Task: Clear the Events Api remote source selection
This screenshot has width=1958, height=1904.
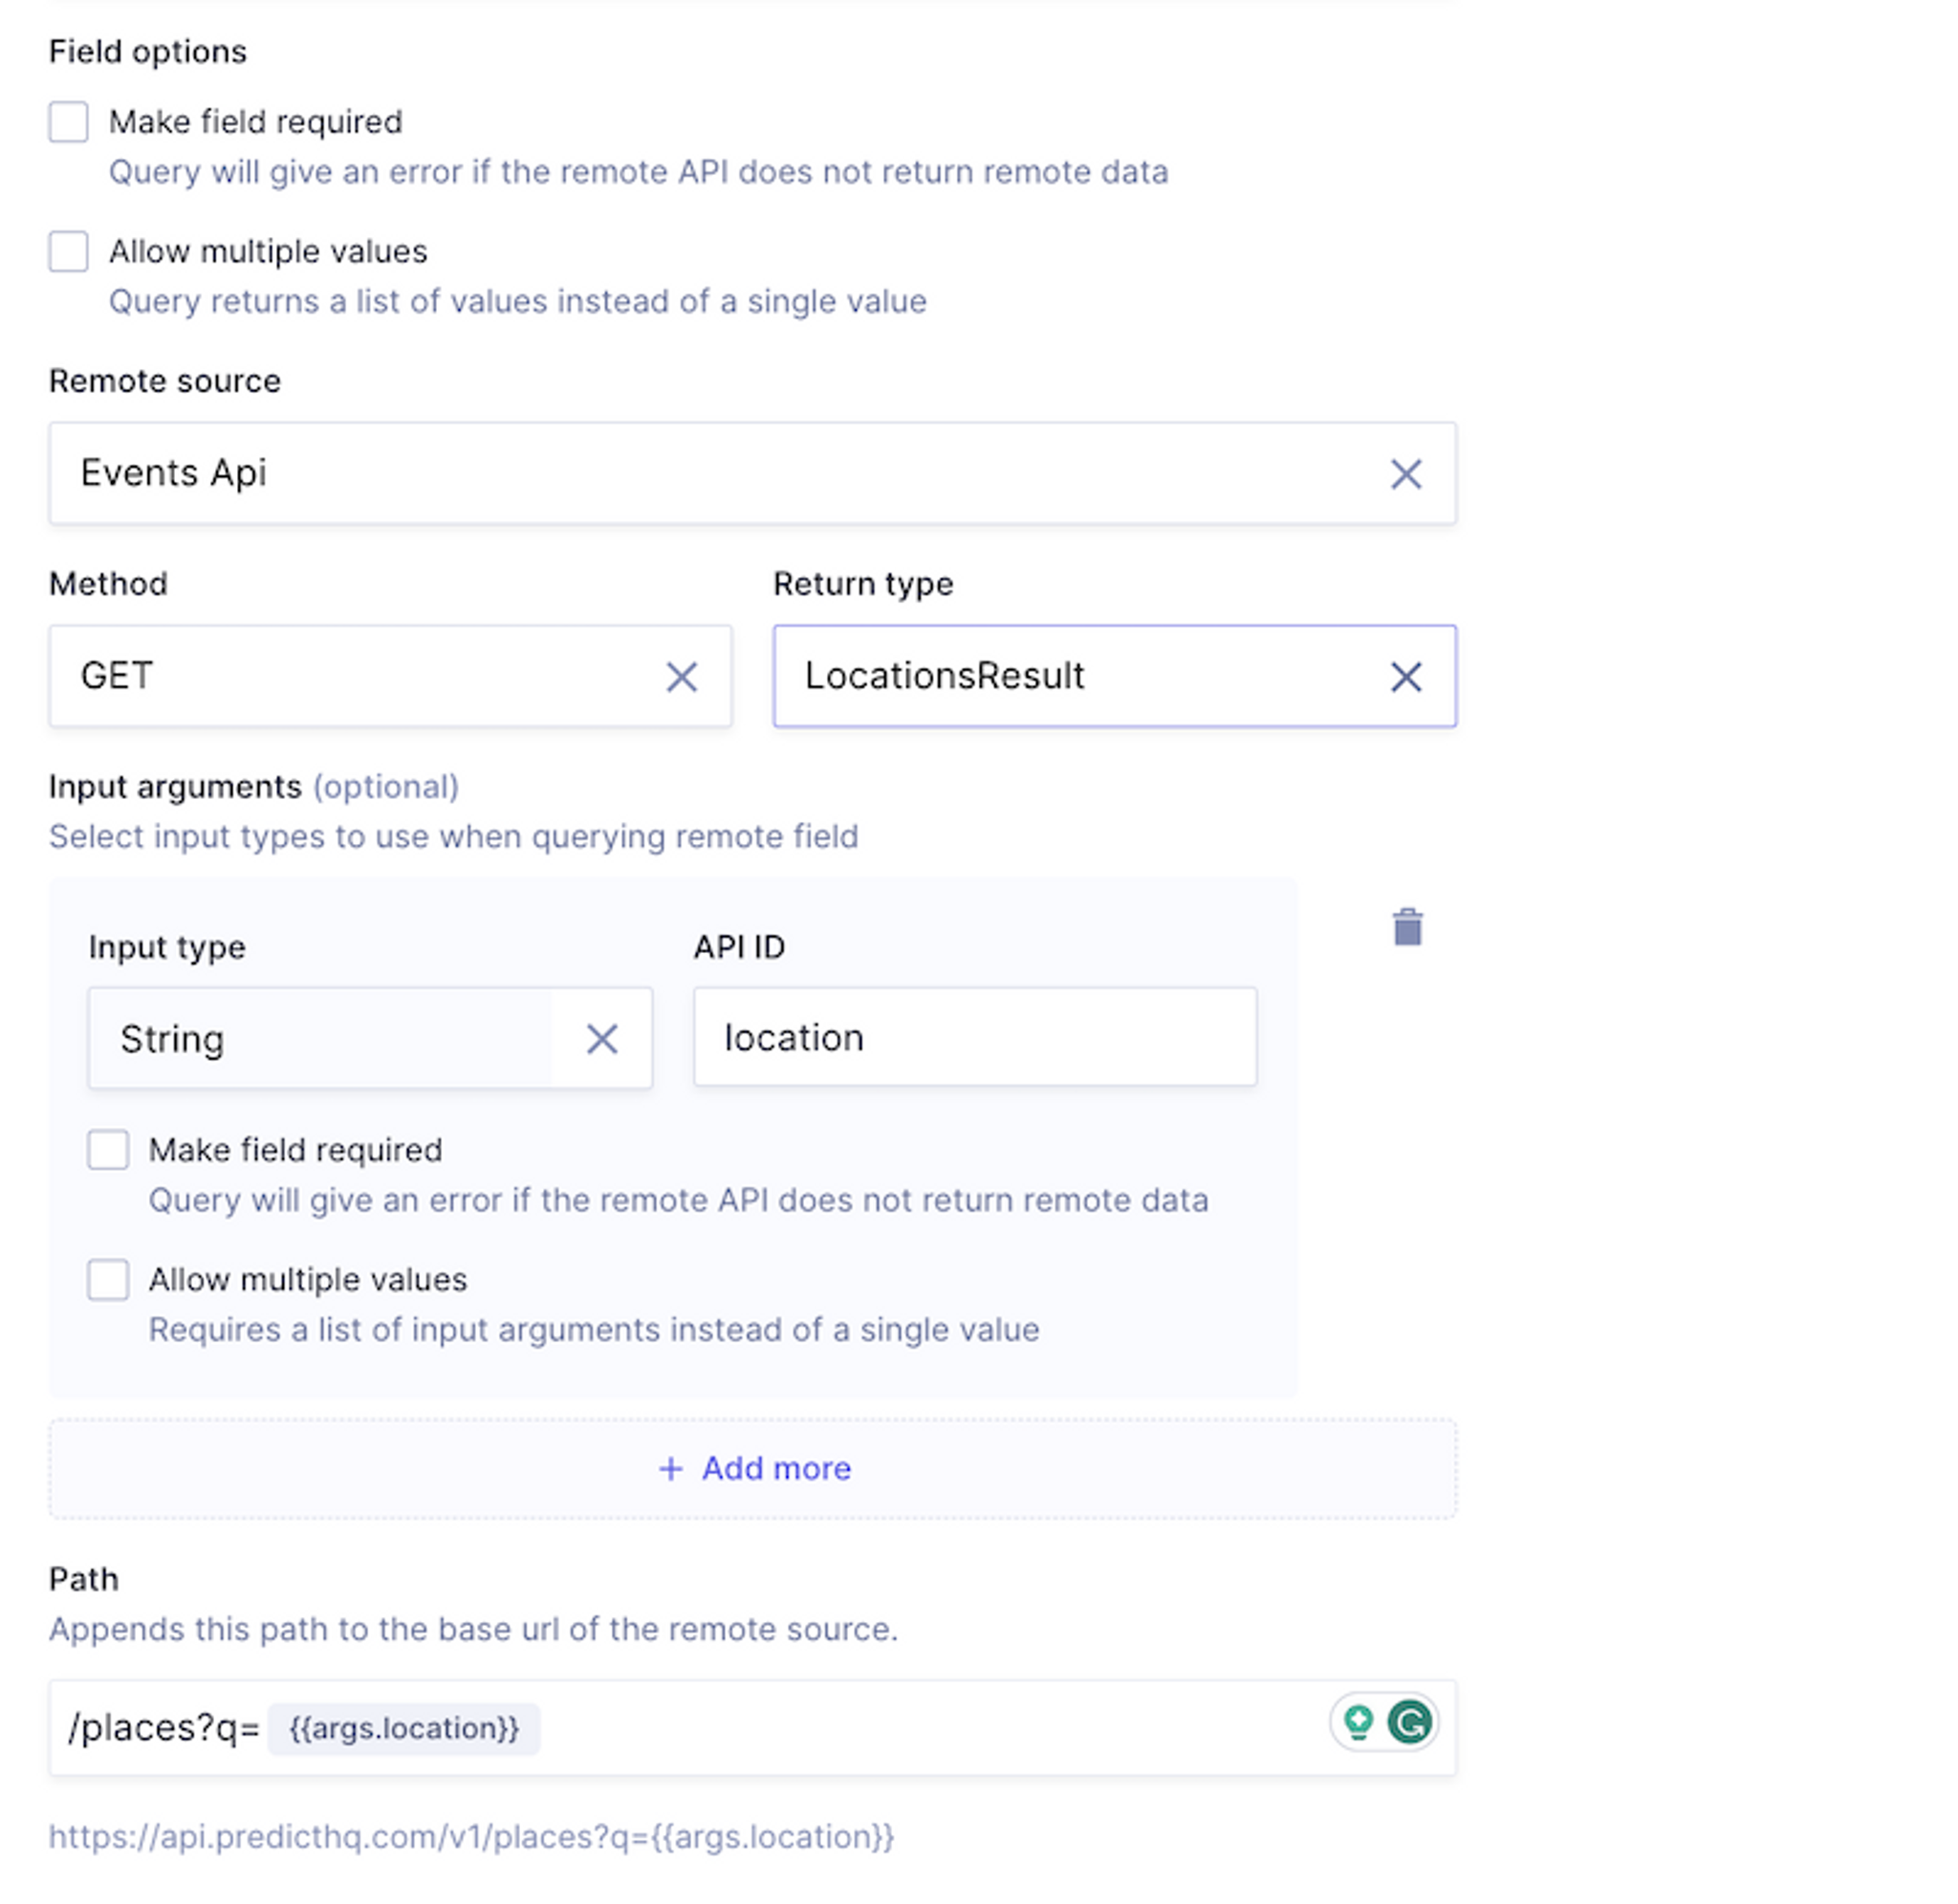Action: [x=1405, y=474]
